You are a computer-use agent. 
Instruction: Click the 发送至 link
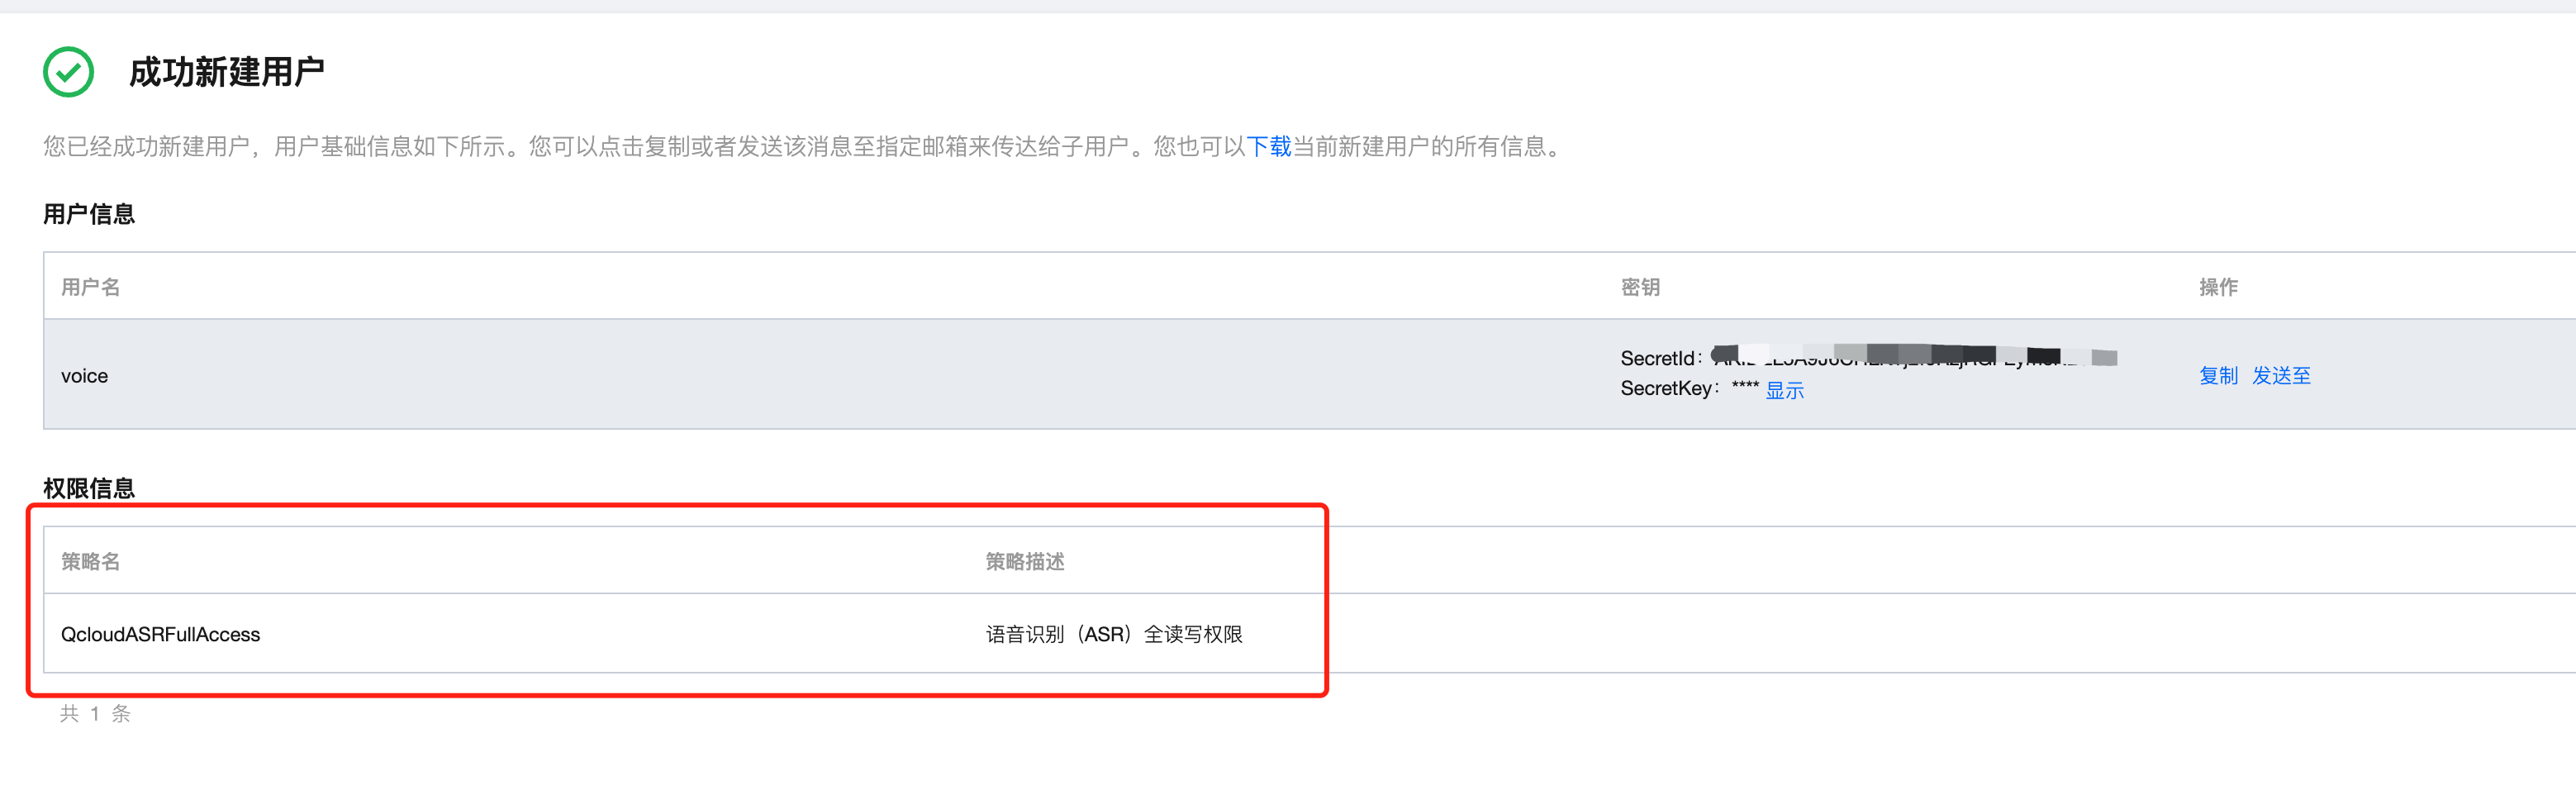[2281, 376]
